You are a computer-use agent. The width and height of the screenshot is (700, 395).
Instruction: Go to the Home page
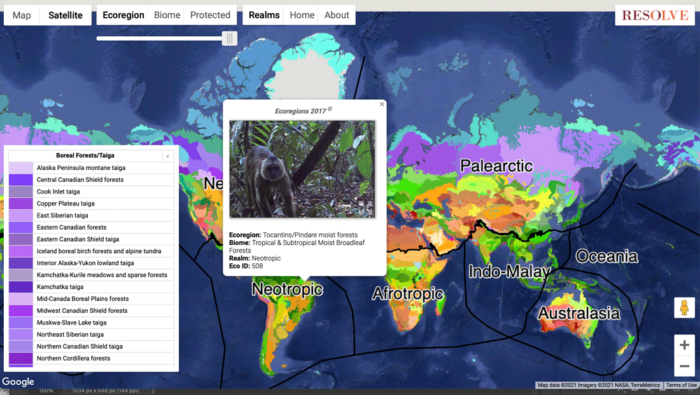click(302, 15)
